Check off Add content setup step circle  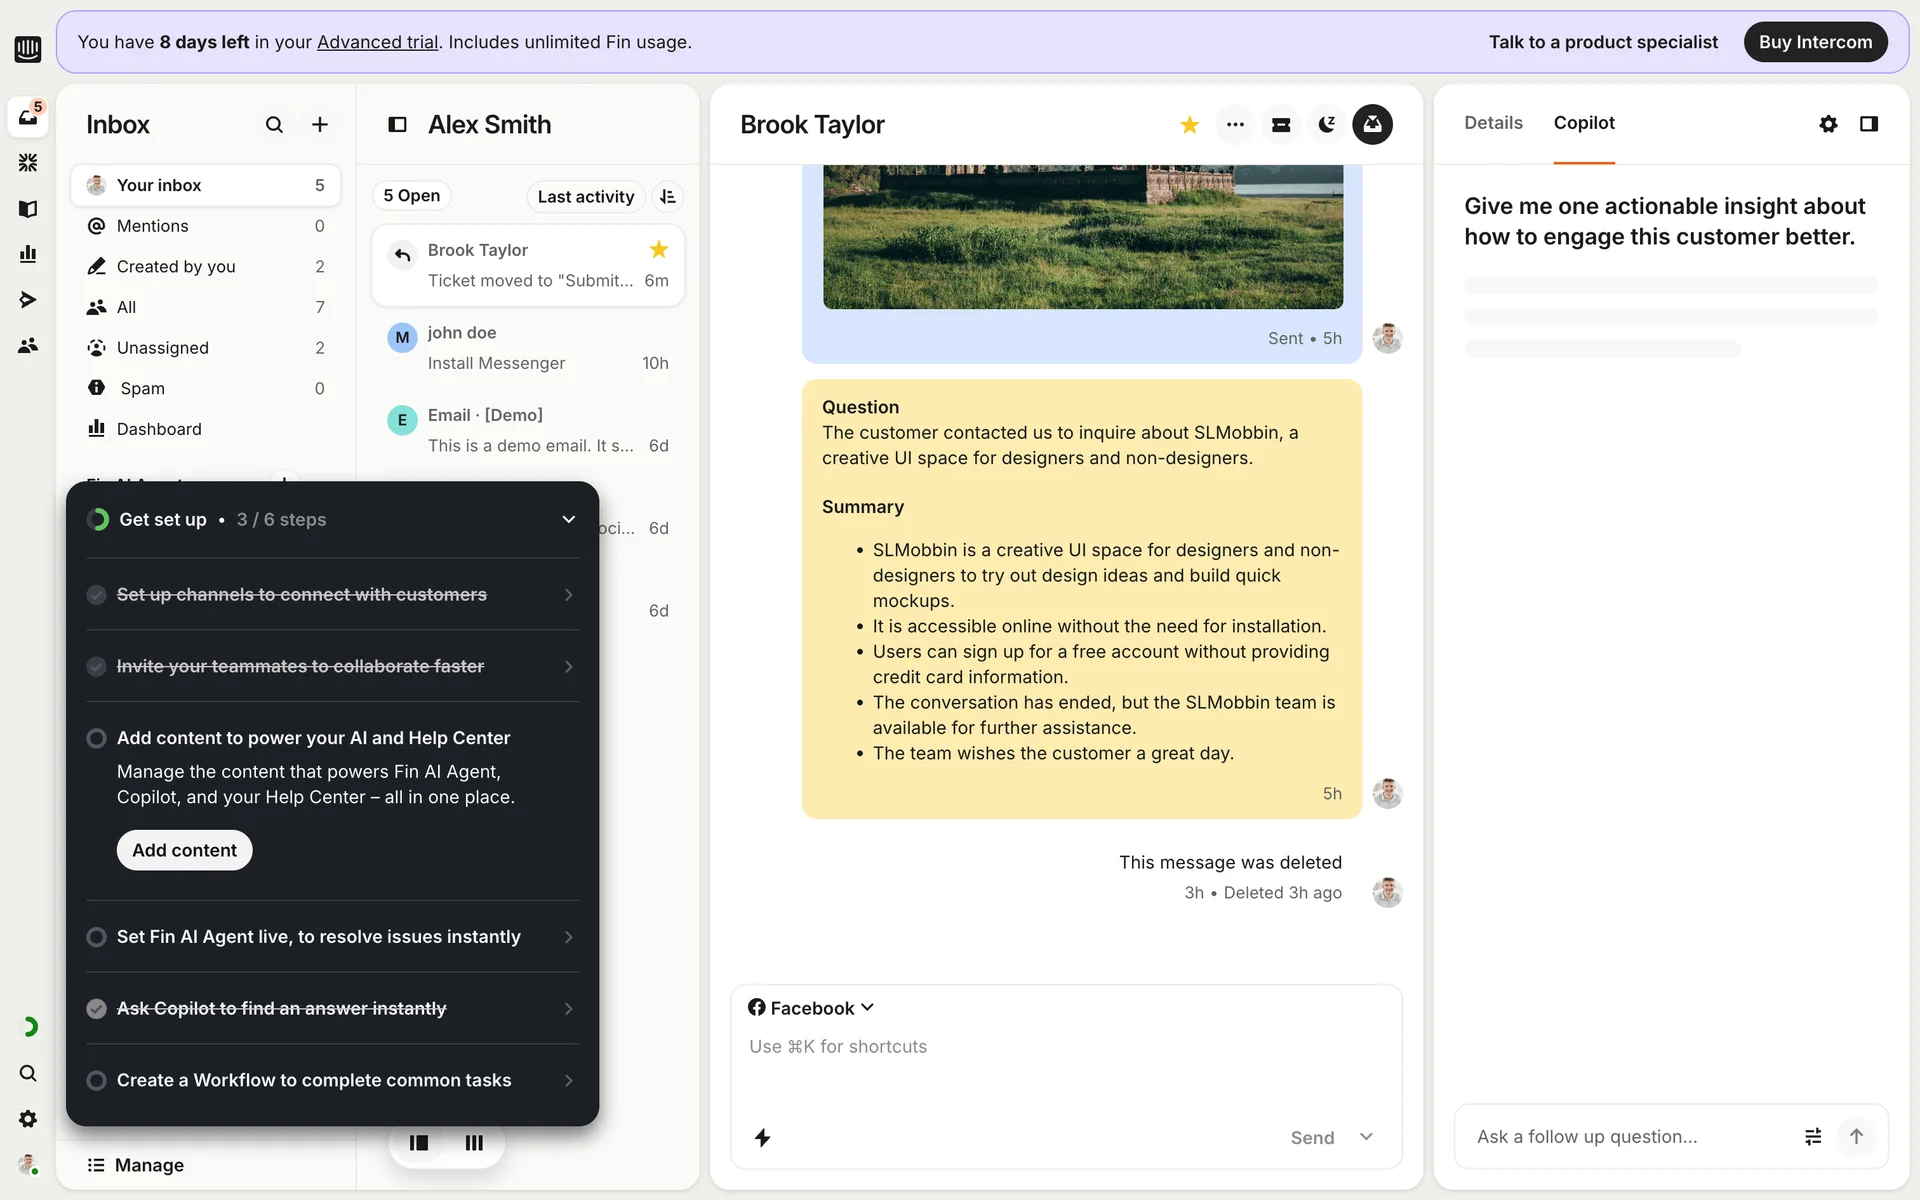pos(96,738)
